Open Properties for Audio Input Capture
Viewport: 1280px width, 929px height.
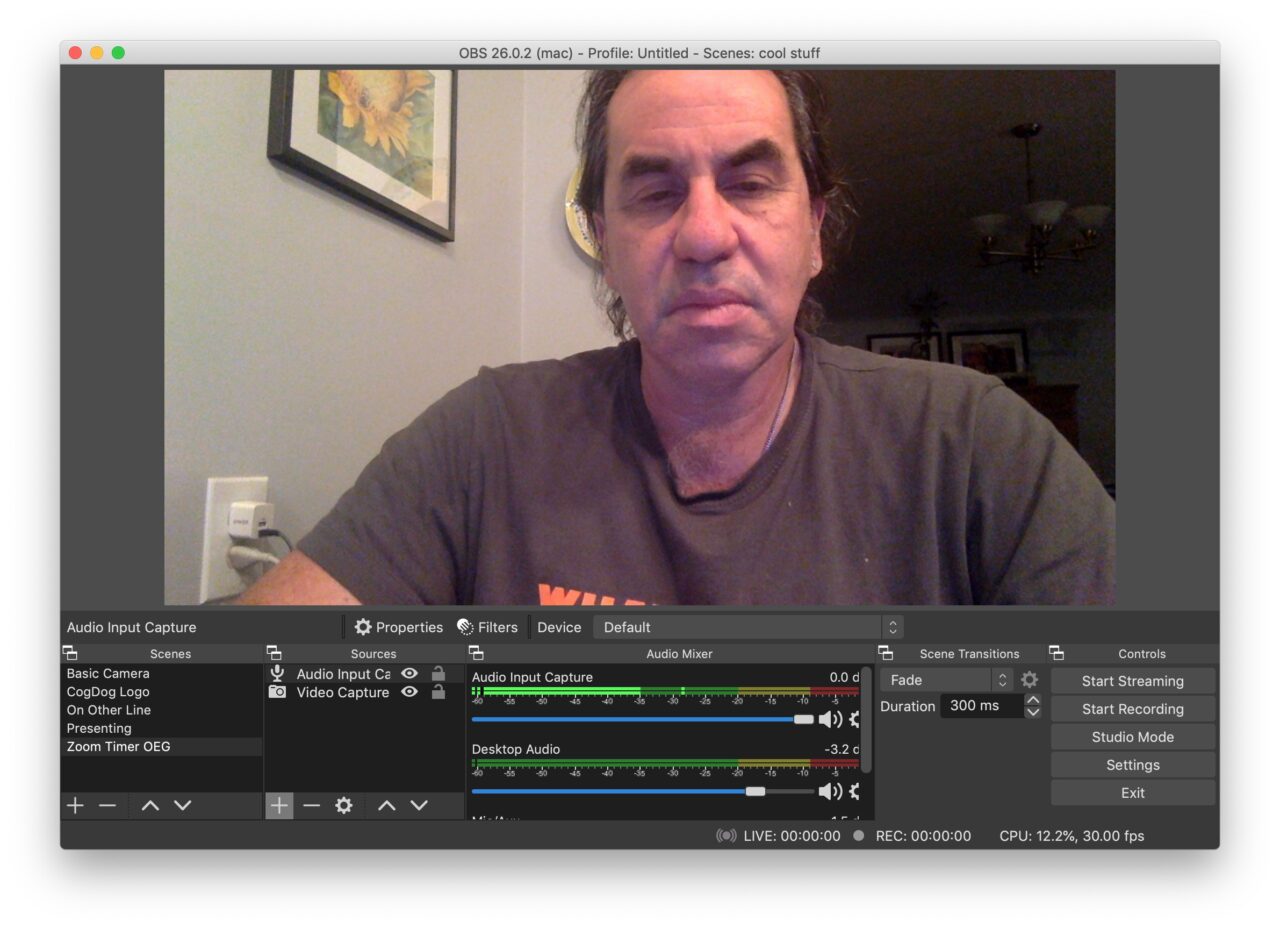[398, 627]
